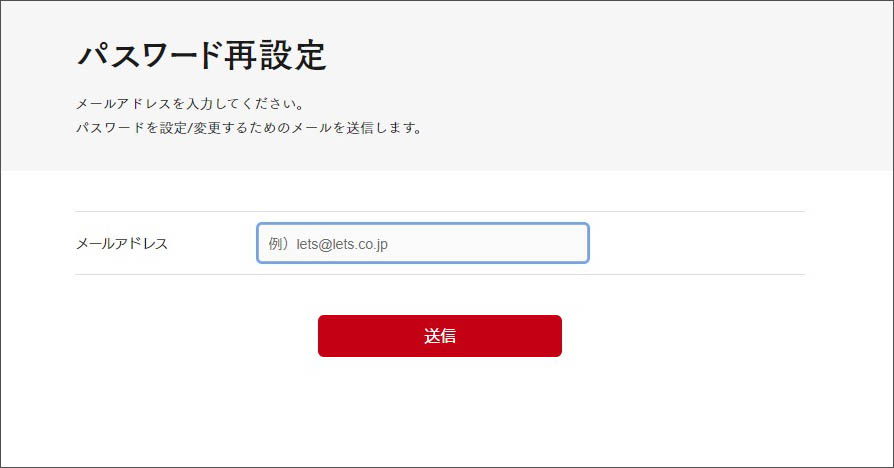Click the white area beneath the 送信 button

point(440,410)
